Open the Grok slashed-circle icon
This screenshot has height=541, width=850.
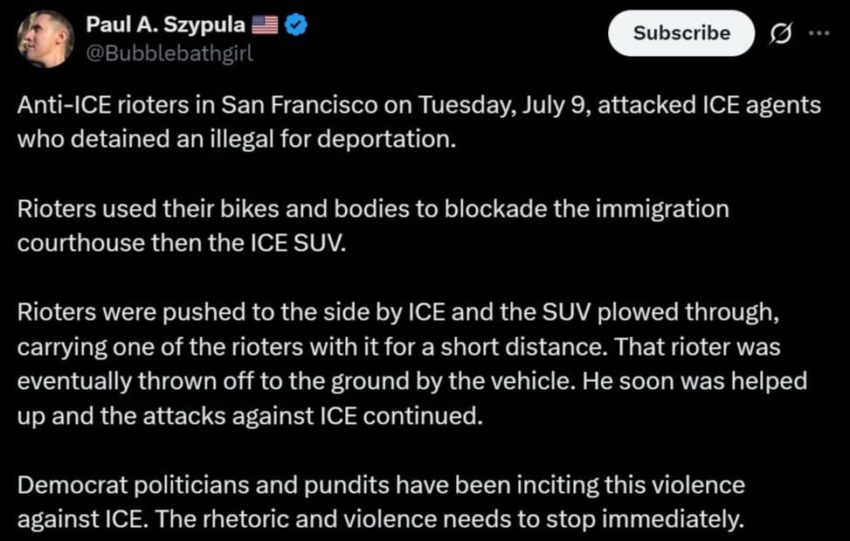[x=781, y=34]
